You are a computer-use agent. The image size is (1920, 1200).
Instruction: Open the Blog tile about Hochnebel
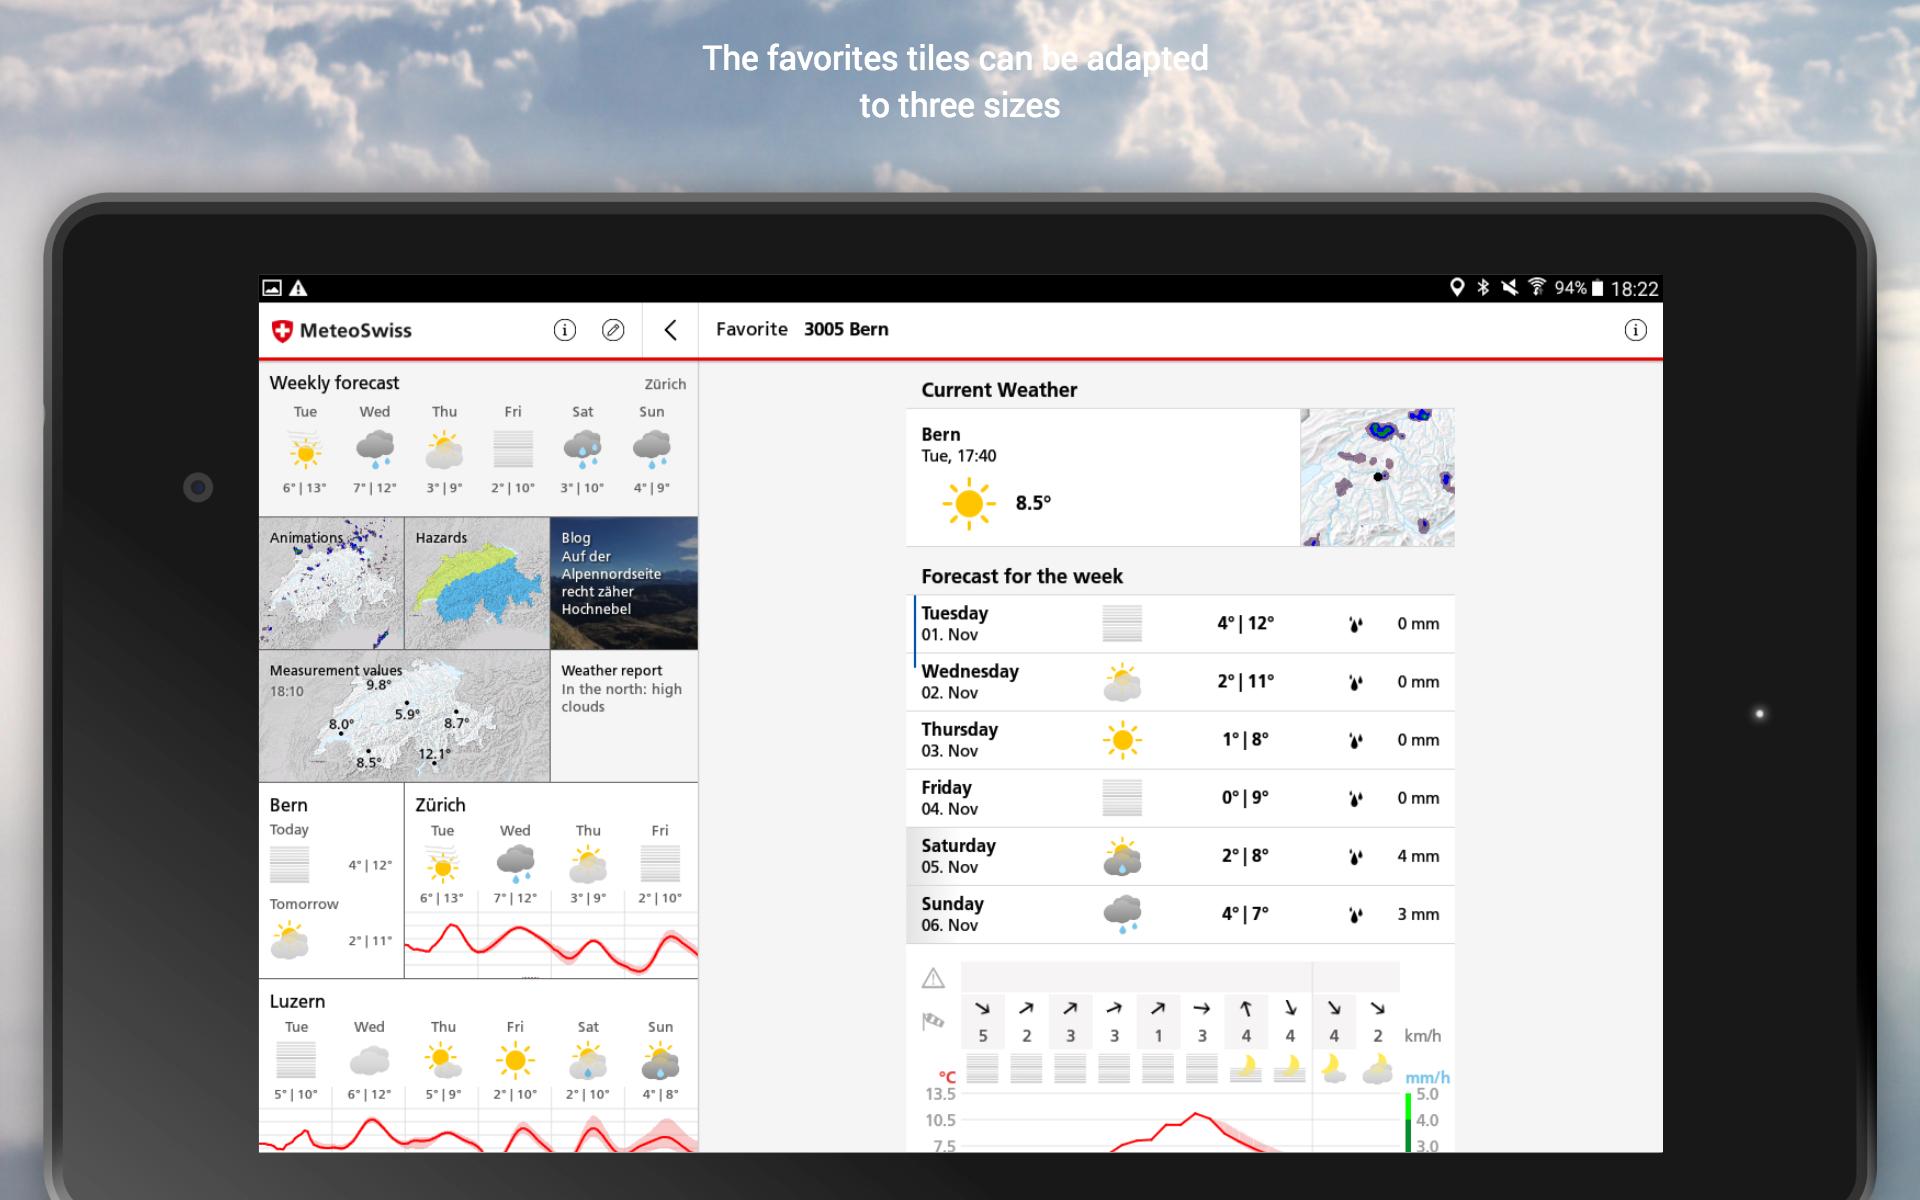coord(624,583)
